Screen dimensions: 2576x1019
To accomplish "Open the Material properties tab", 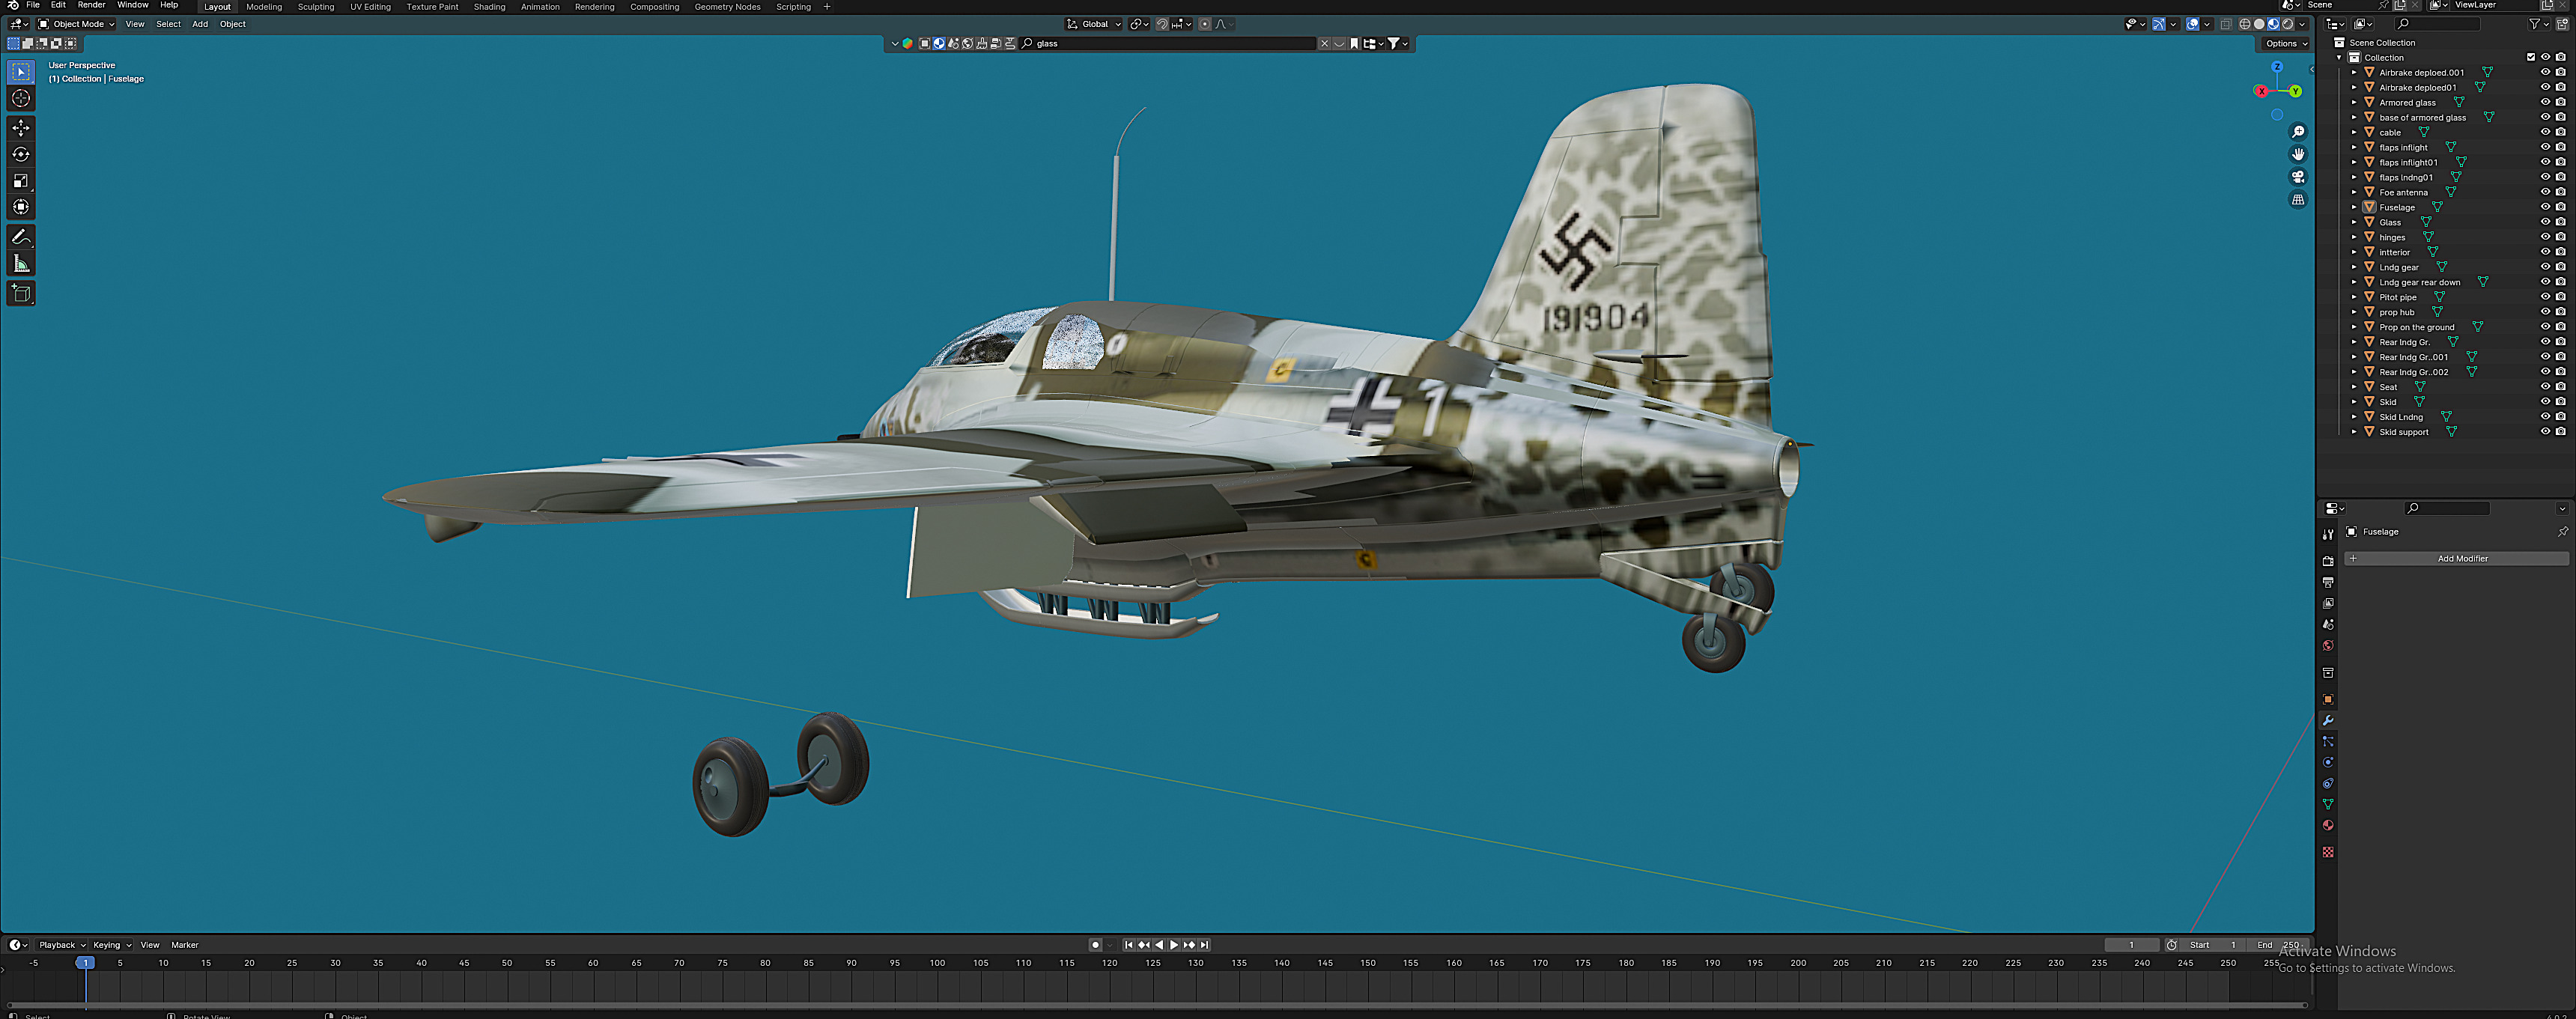I will click(x=2328, y=825).
